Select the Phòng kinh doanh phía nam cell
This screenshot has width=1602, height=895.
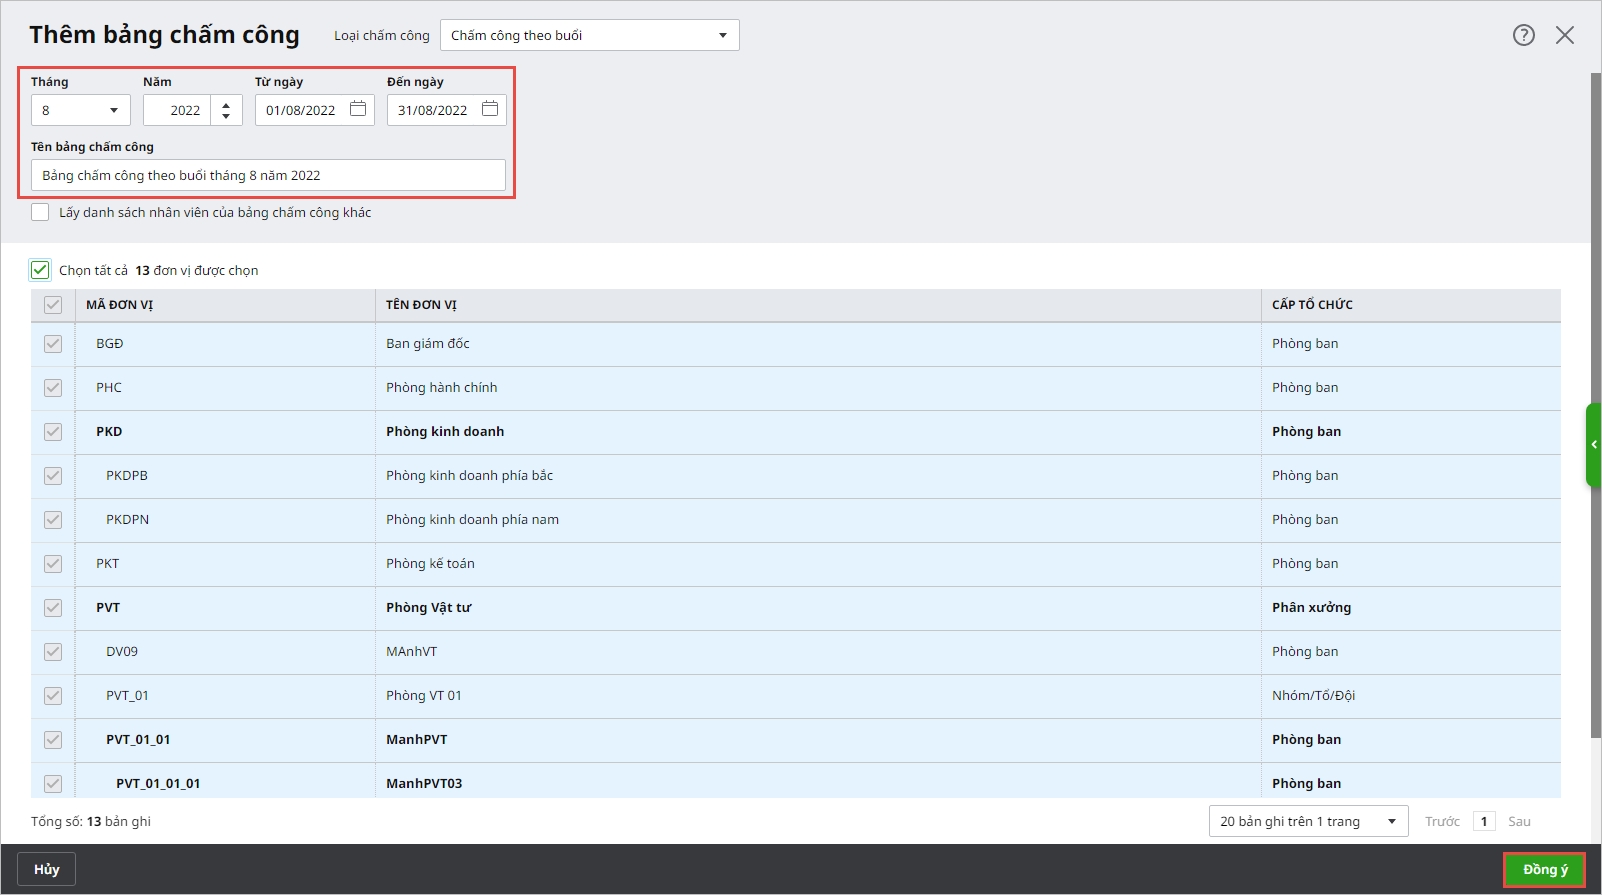pos(818,520)
